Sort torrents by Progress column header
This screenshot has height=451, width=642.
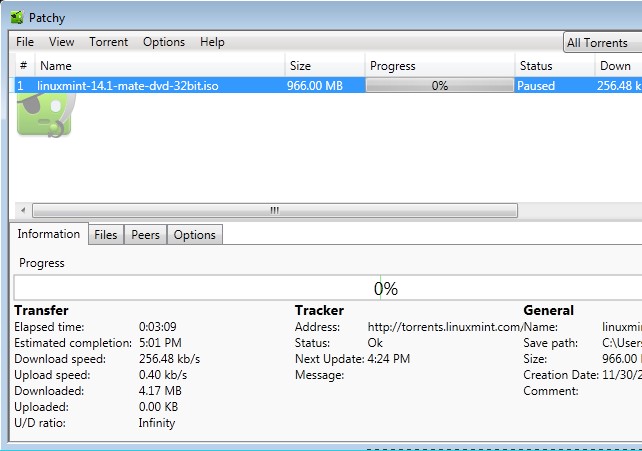440,65
